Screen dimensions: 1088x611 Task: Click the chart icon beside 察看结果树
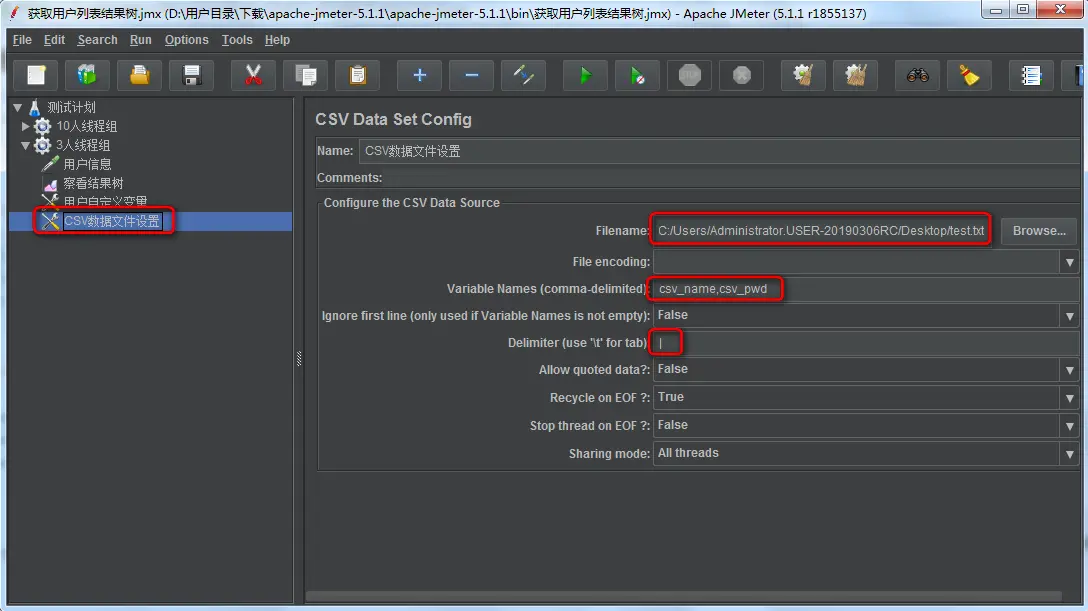click(50, 184)
